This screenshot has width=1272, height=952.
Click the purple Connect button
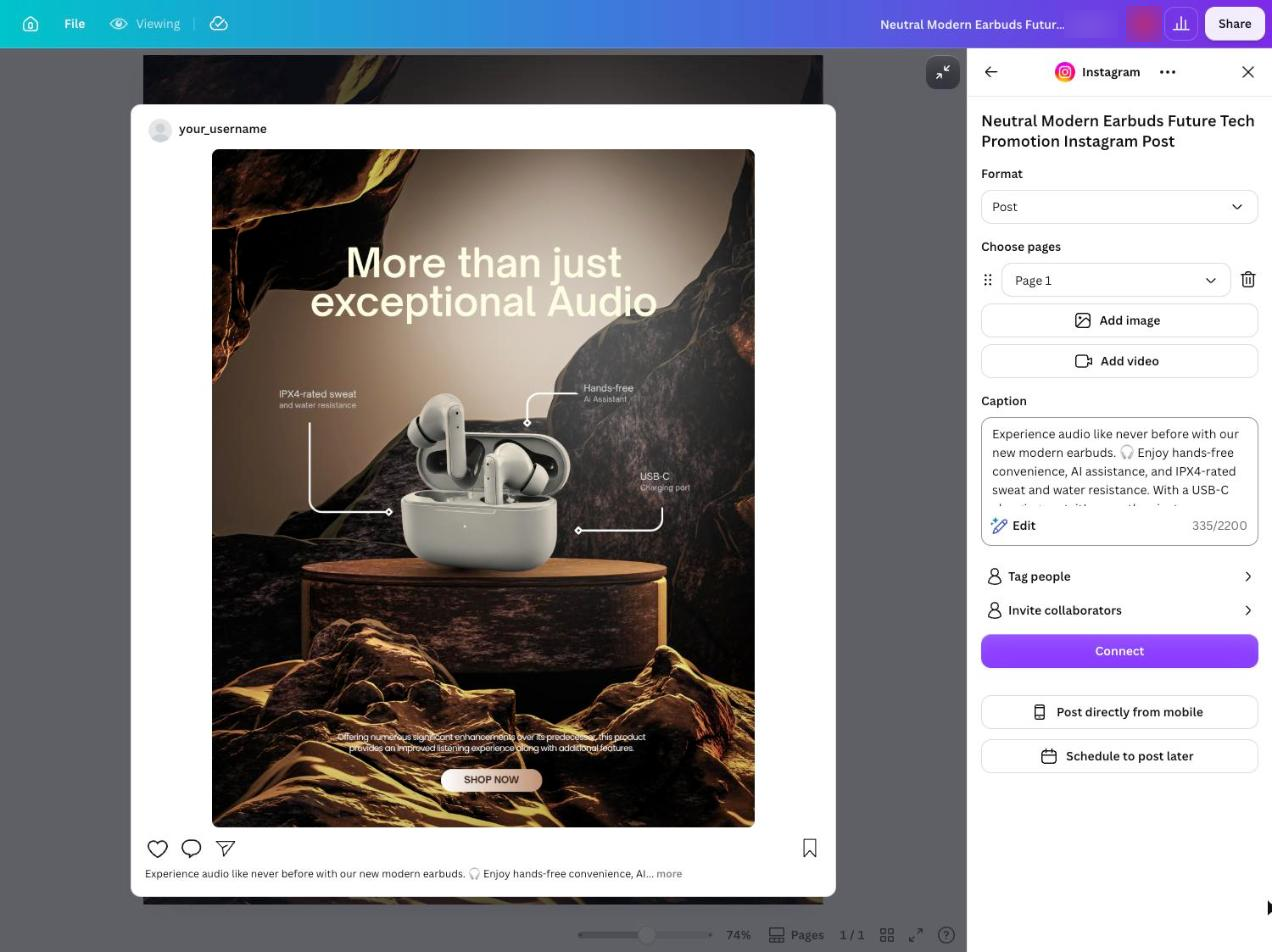(x=1119, y=651)
